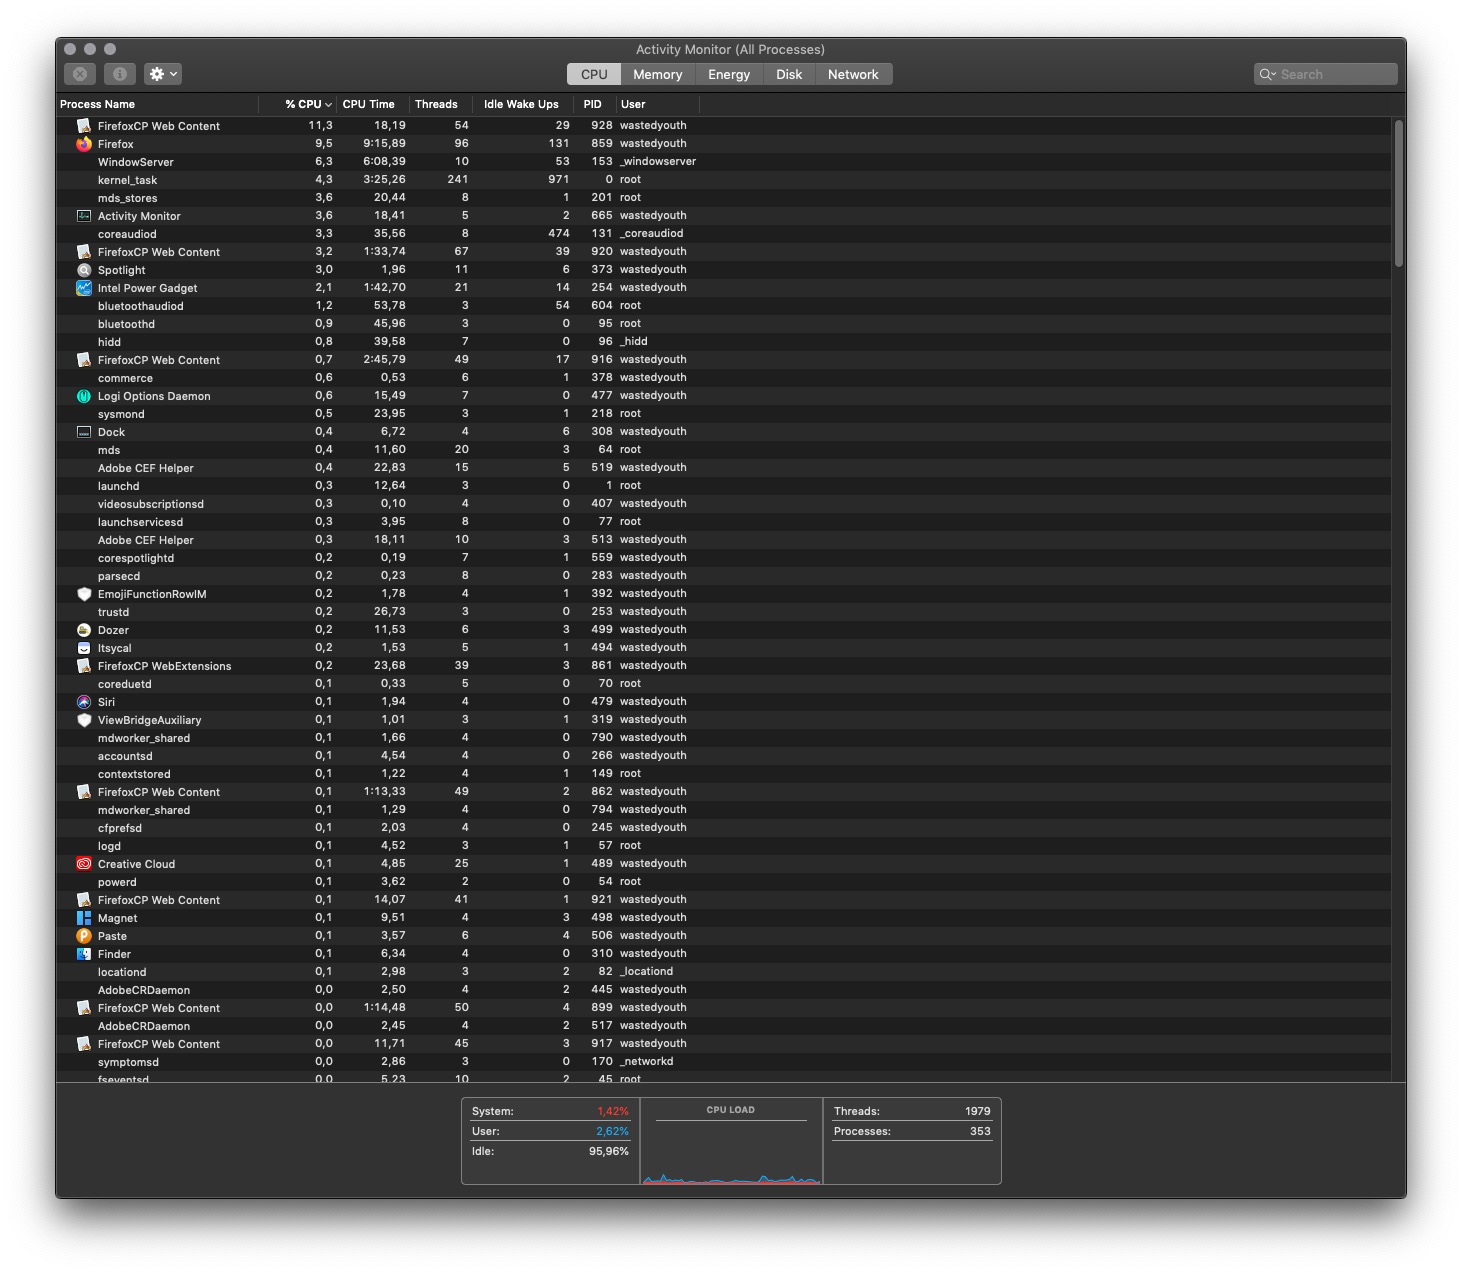Click the EmojiFunctionRowIM shield icon
This screenshot has width=1462, height=1272.
pos(84,594)
